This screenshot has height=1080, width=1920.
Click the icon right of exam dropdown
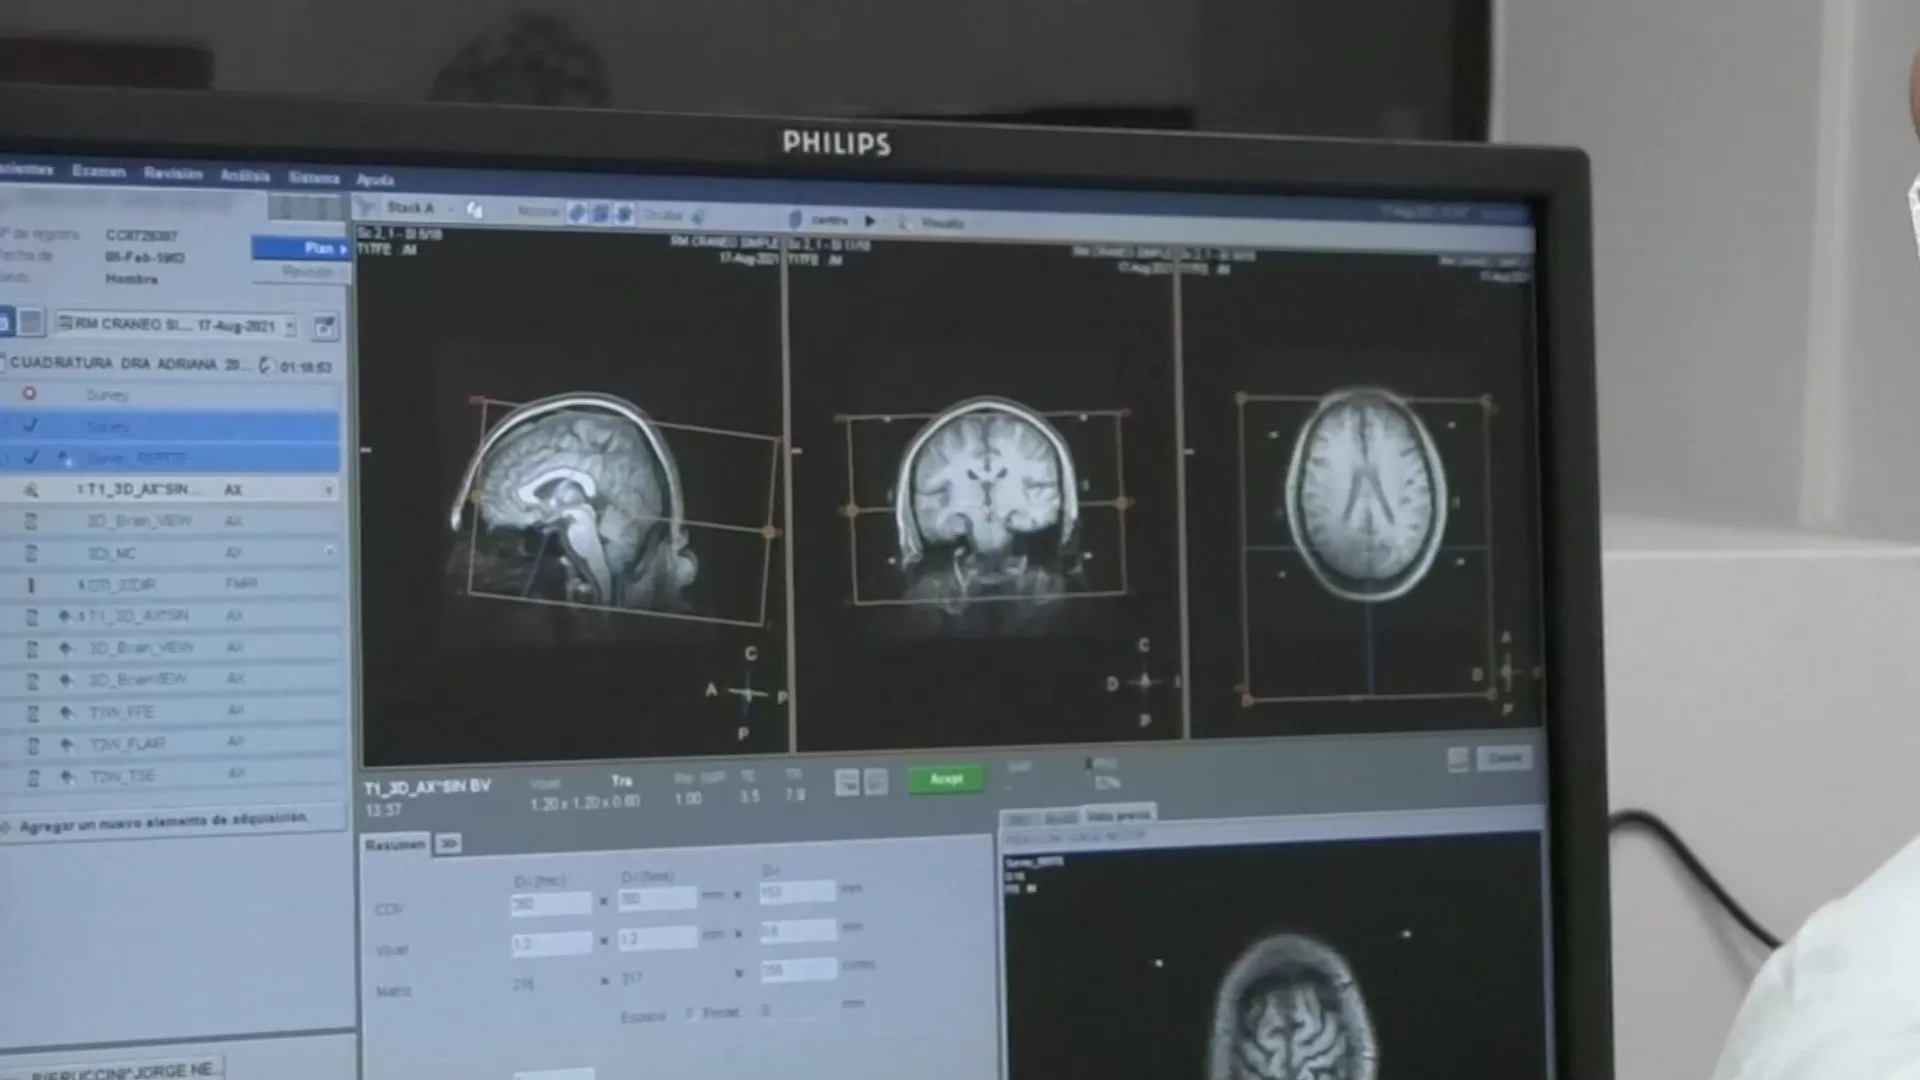tap(324, 326)
